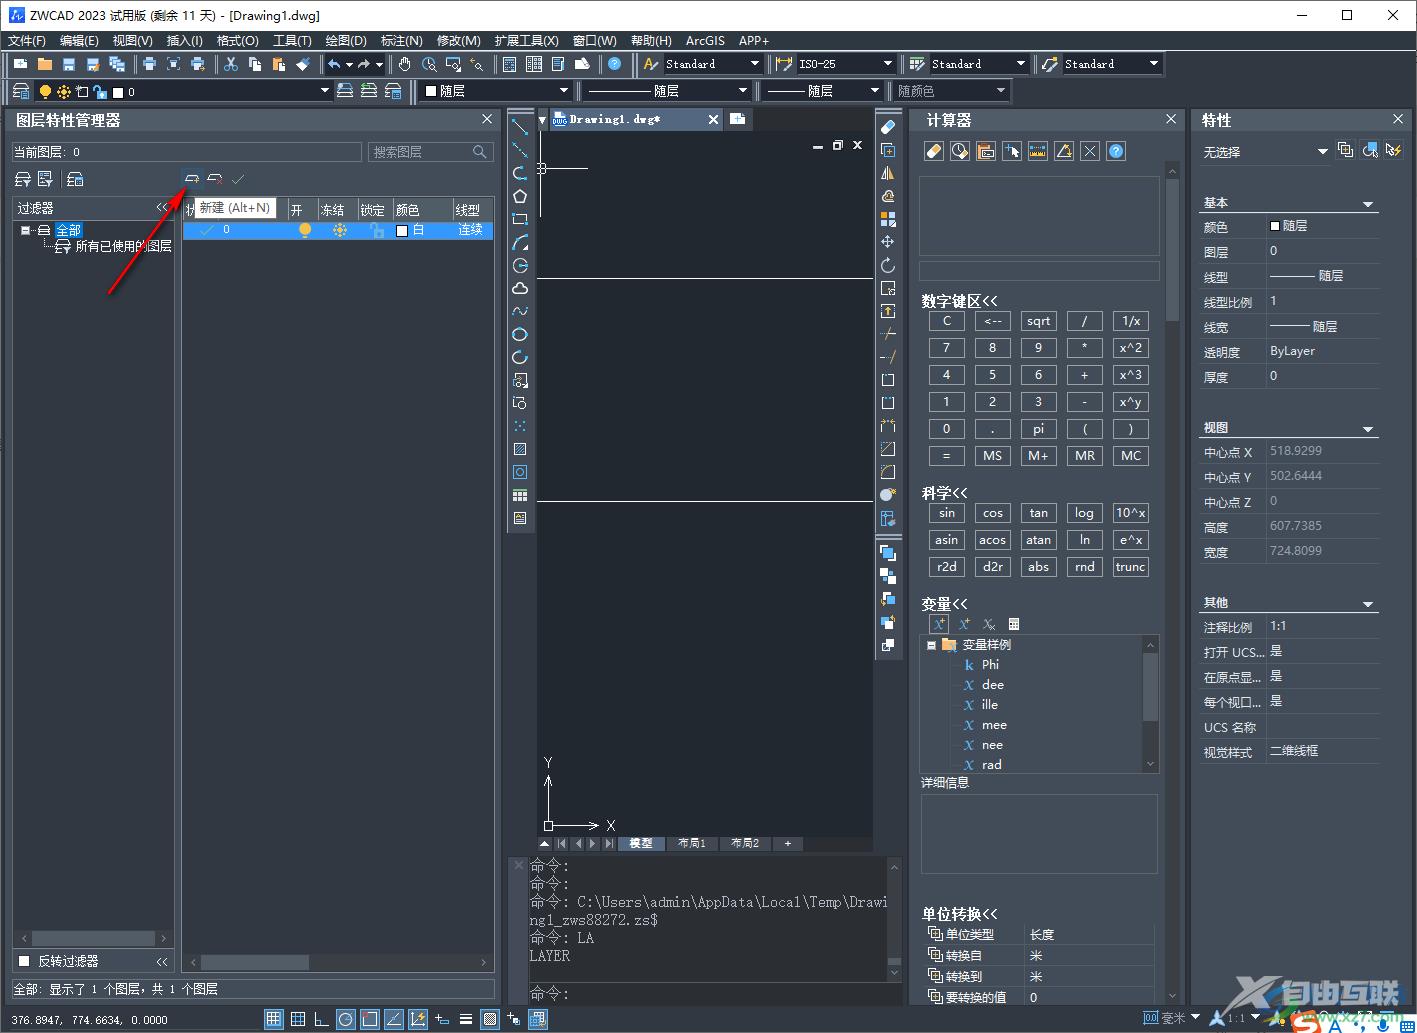The width and height of the screenshot is (1417, 1033).
Task: Click the Undo arrow button
Action: [334, 64]
